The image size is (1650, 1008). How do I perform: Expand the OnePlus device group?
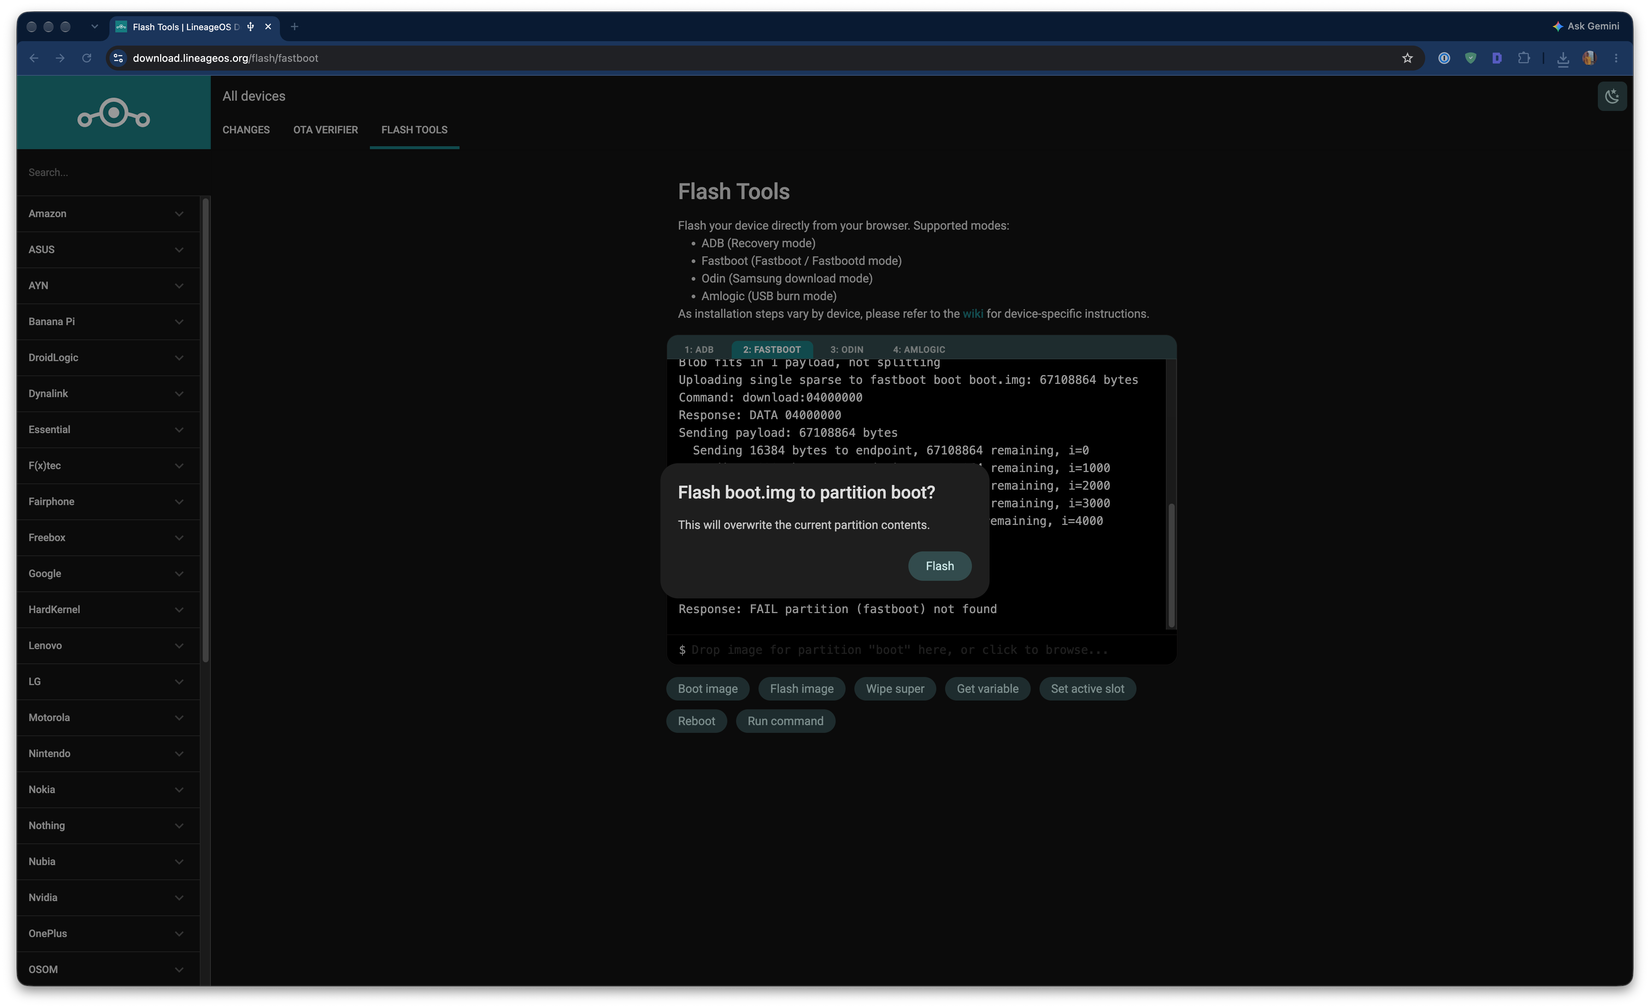point(108,934)
